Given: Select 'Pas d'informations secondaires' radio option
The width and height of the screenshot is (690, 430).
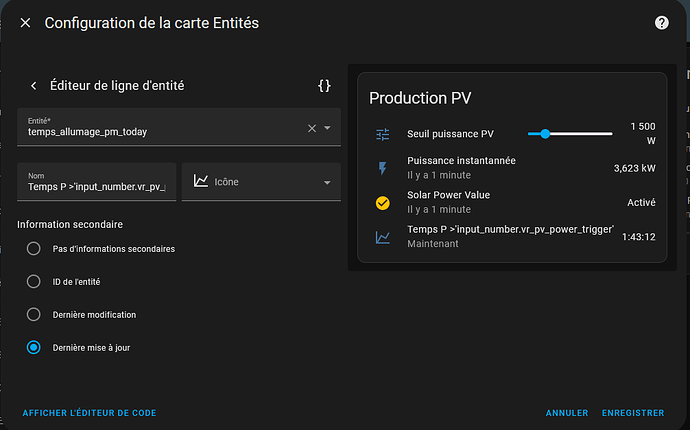Looking at the screenshot, I should click(34, 248).
